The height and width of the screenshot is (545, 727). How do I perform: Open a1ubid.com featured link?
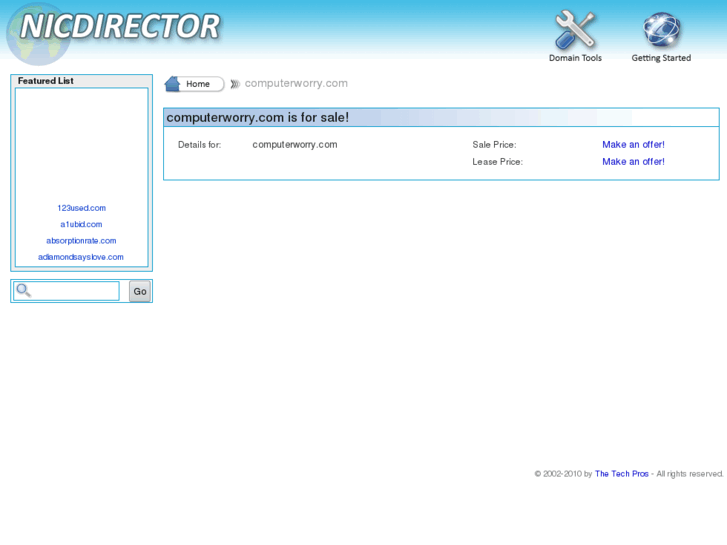[81, 224]
